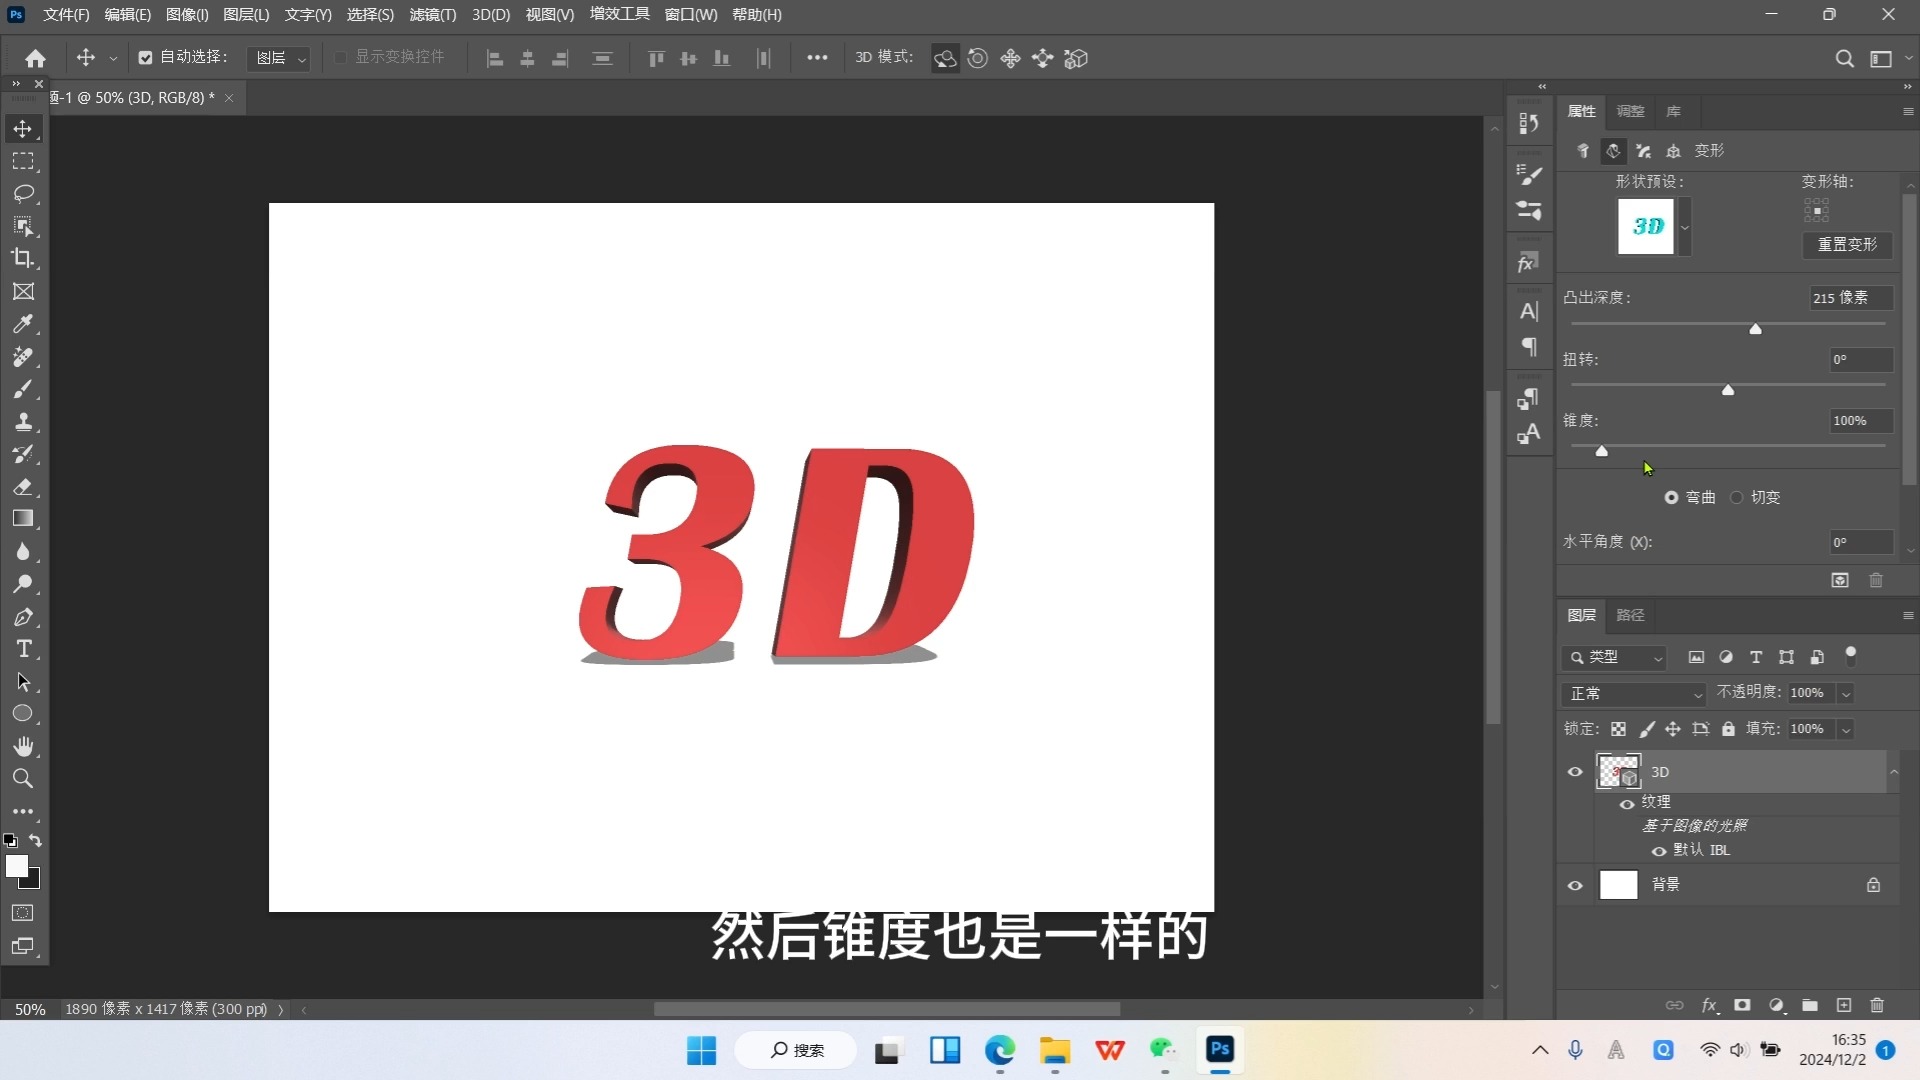
Task: Select the Lasso tool
Action: (x=23, y=193)
